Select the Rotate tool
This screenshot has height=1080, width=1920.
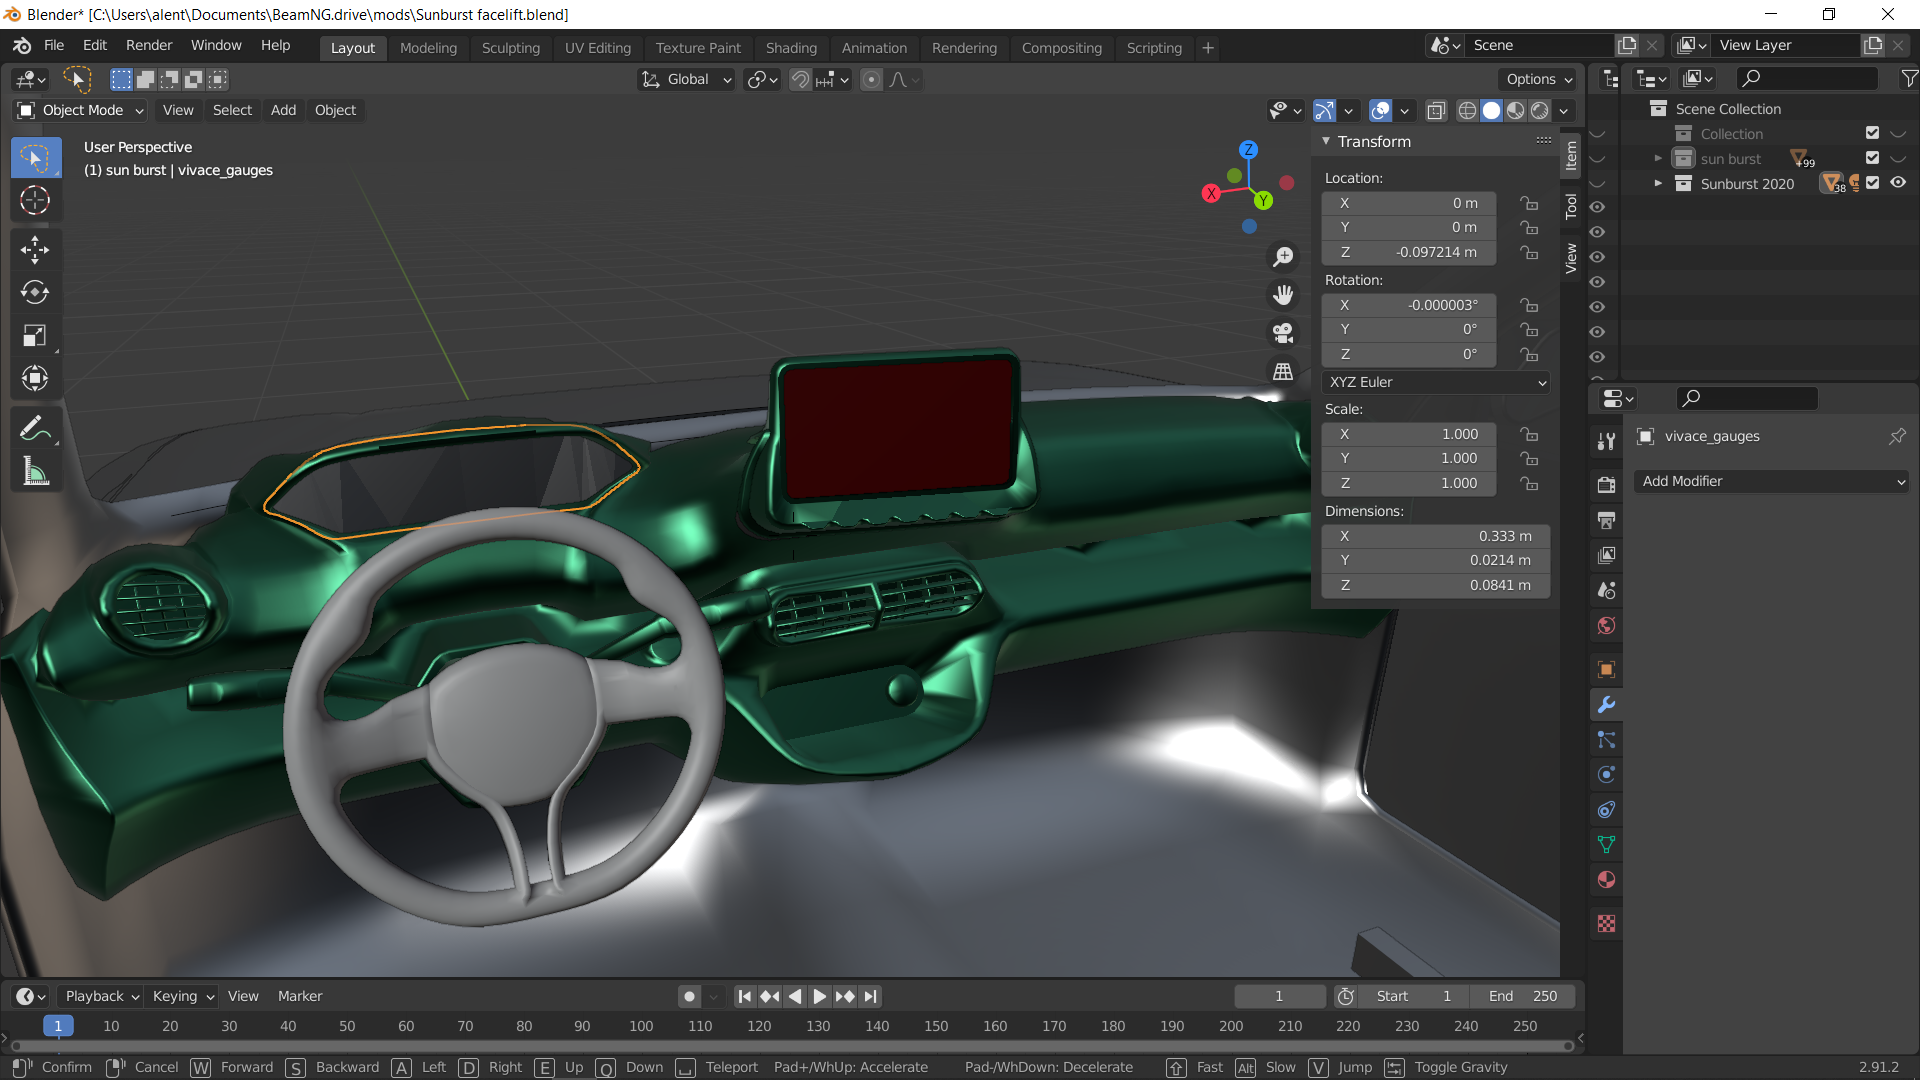pyautogui.click(x=35, y=292)
